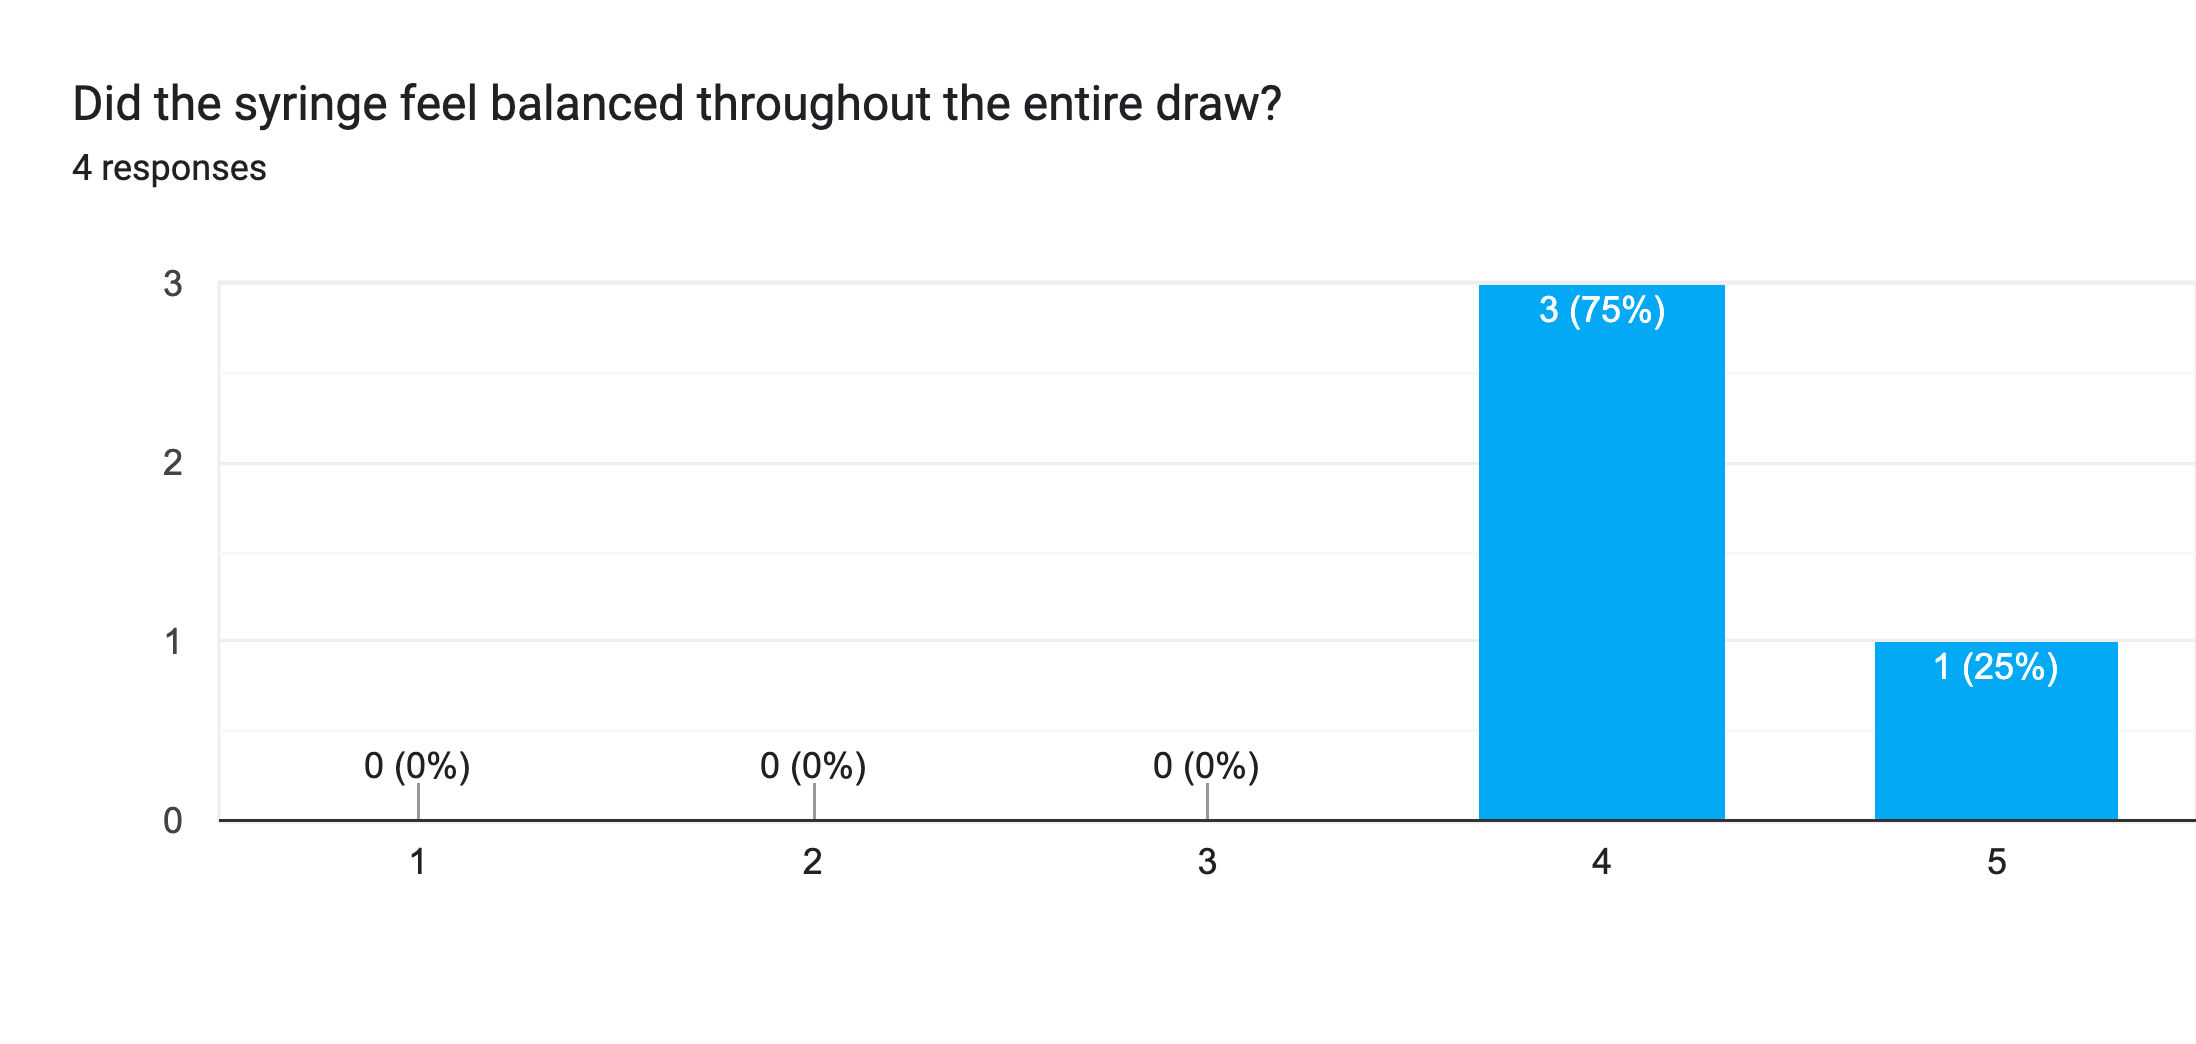Viewport: 2196px width, 1044px height.
Task: Click the x-axis label 4
Action: pyautogui.click(x=1601, y=861)
